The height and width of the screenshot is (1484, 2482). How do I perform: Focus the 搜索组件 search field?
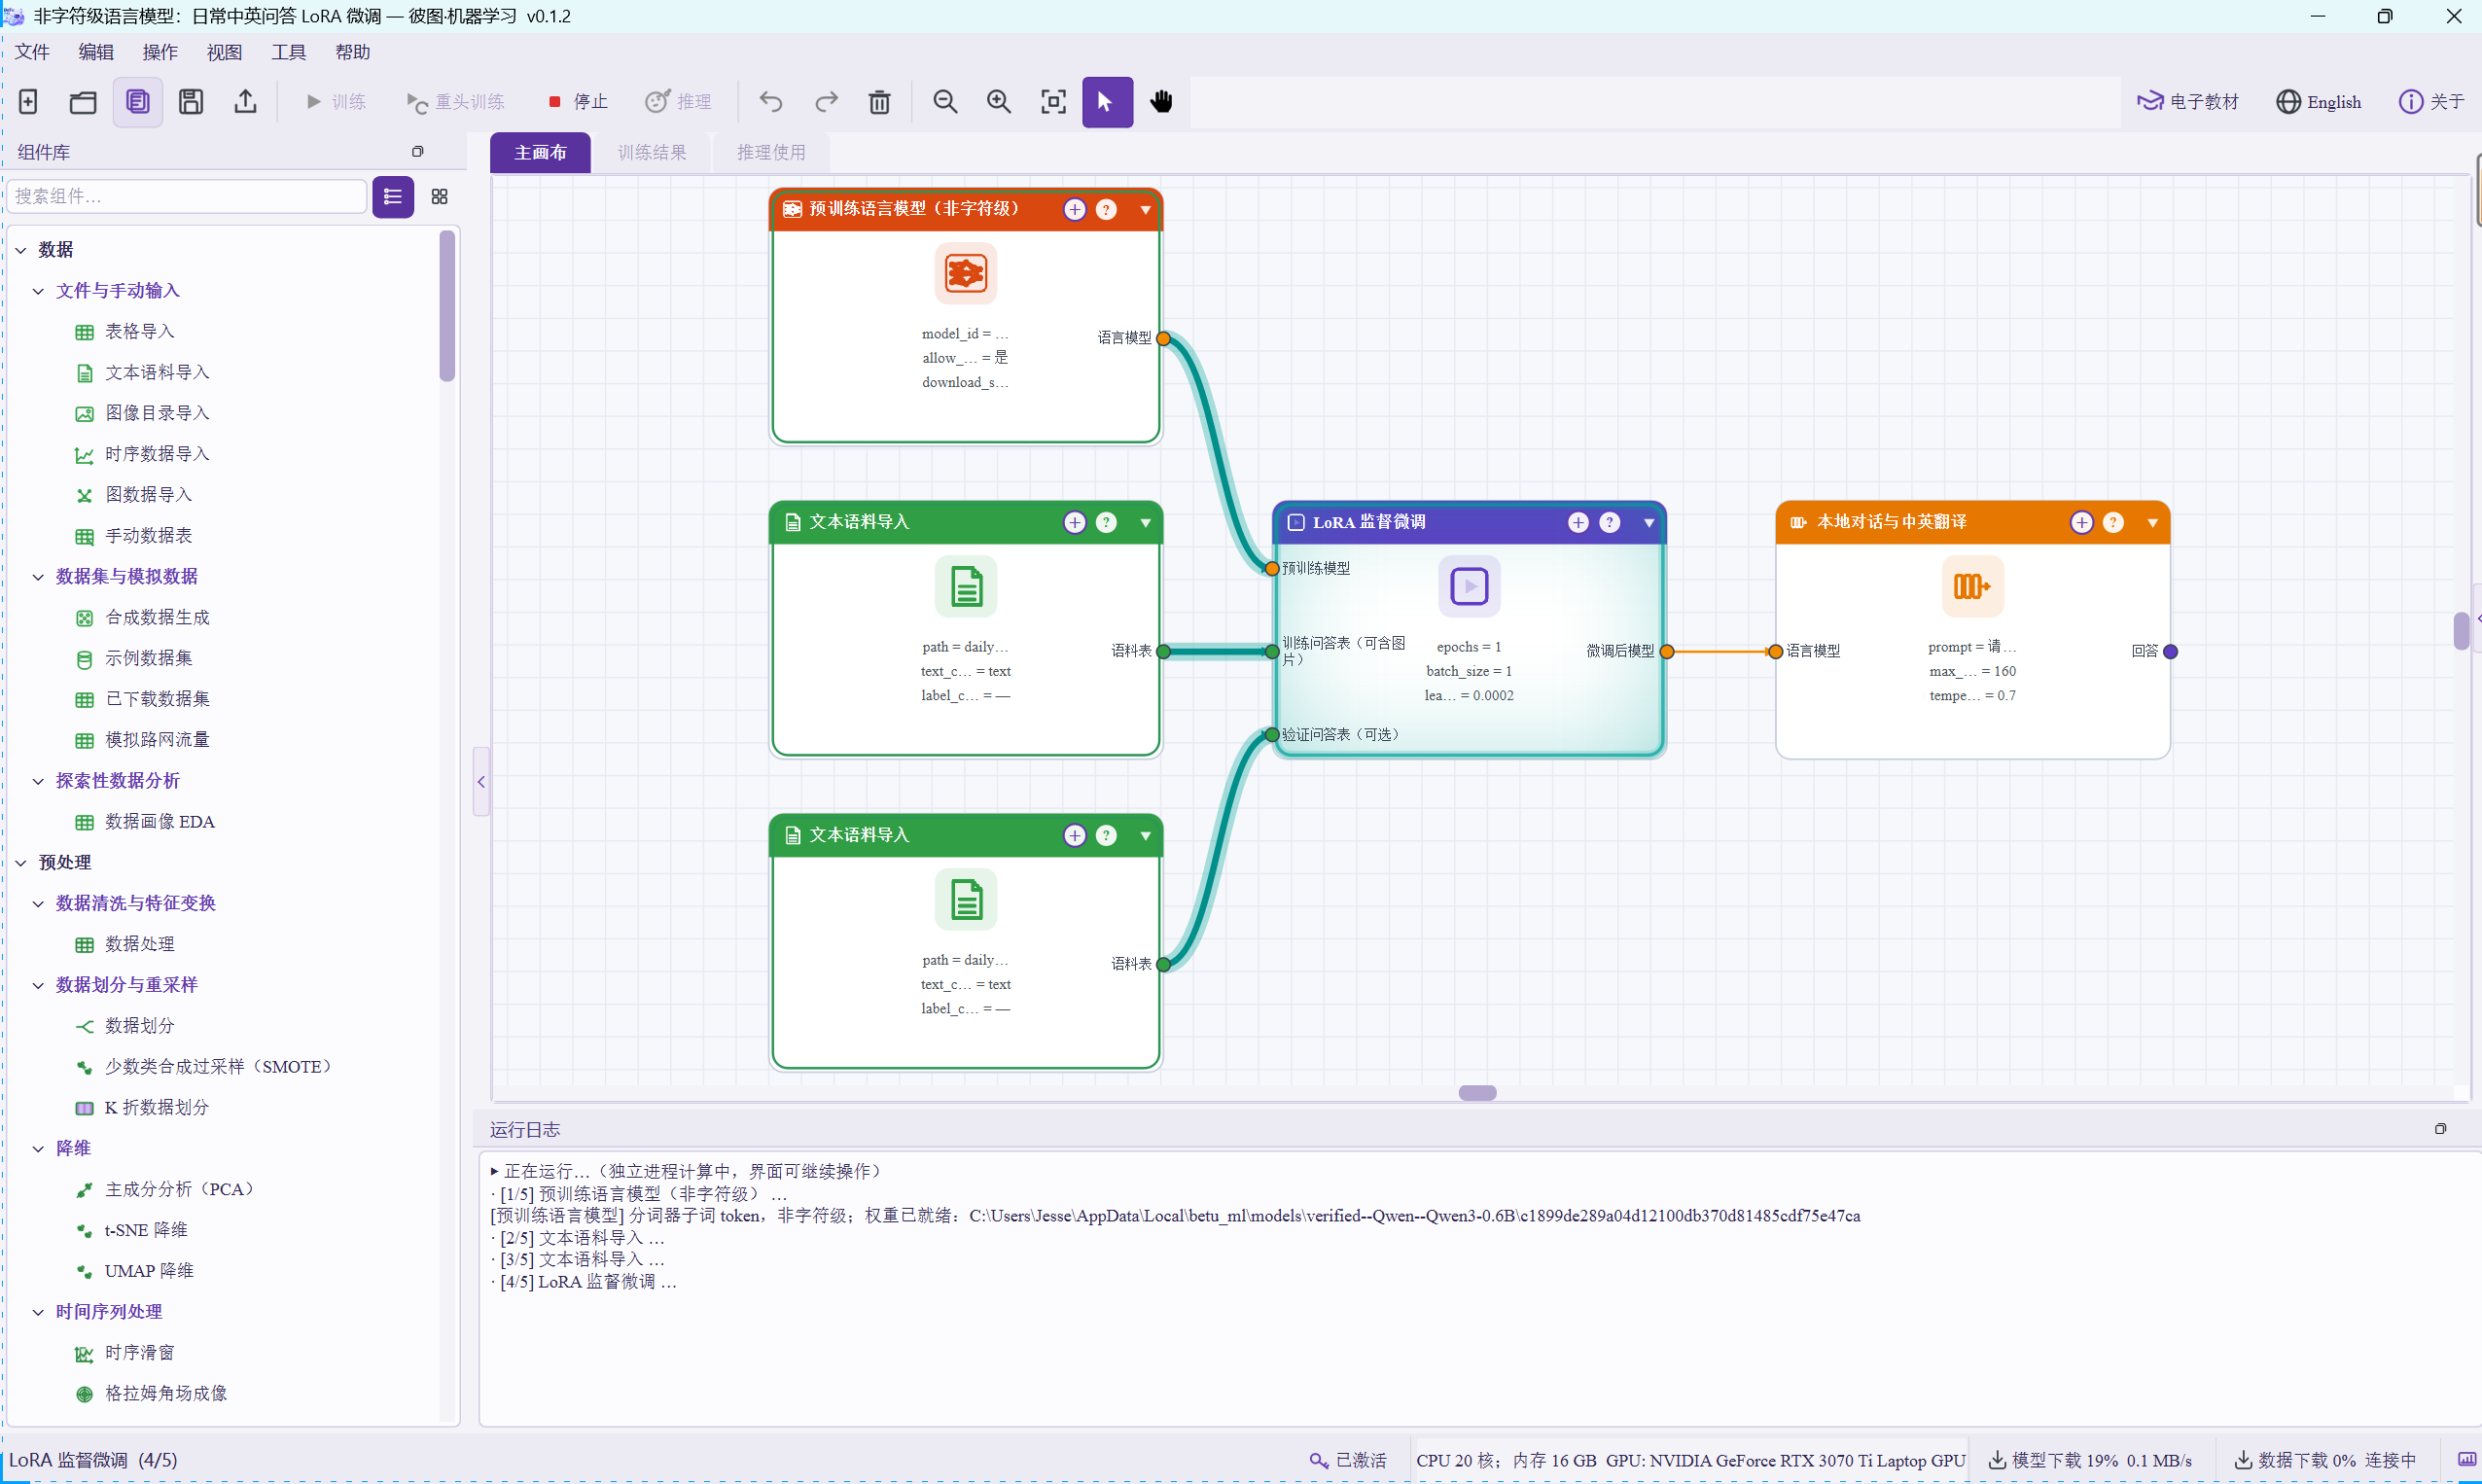click(187, 197)
